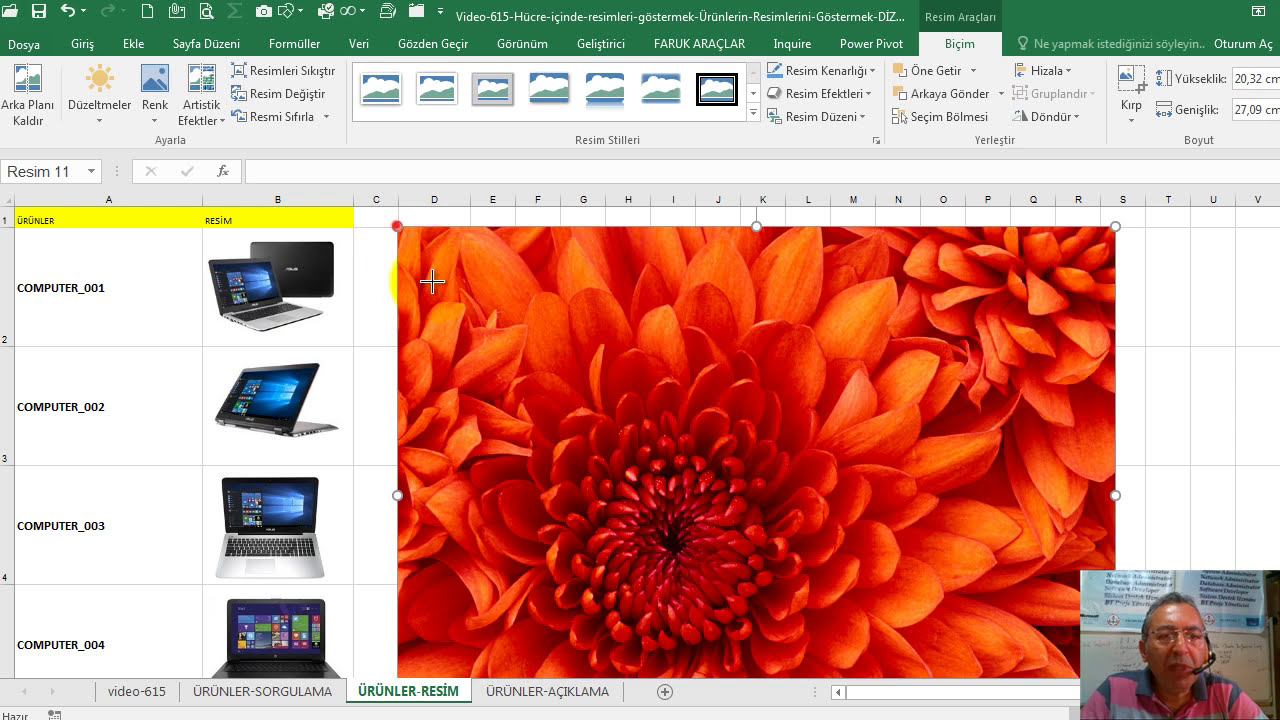Click the tell-me search box
Viewport: 1280px width, 720px height.
tap(1110, 44)
